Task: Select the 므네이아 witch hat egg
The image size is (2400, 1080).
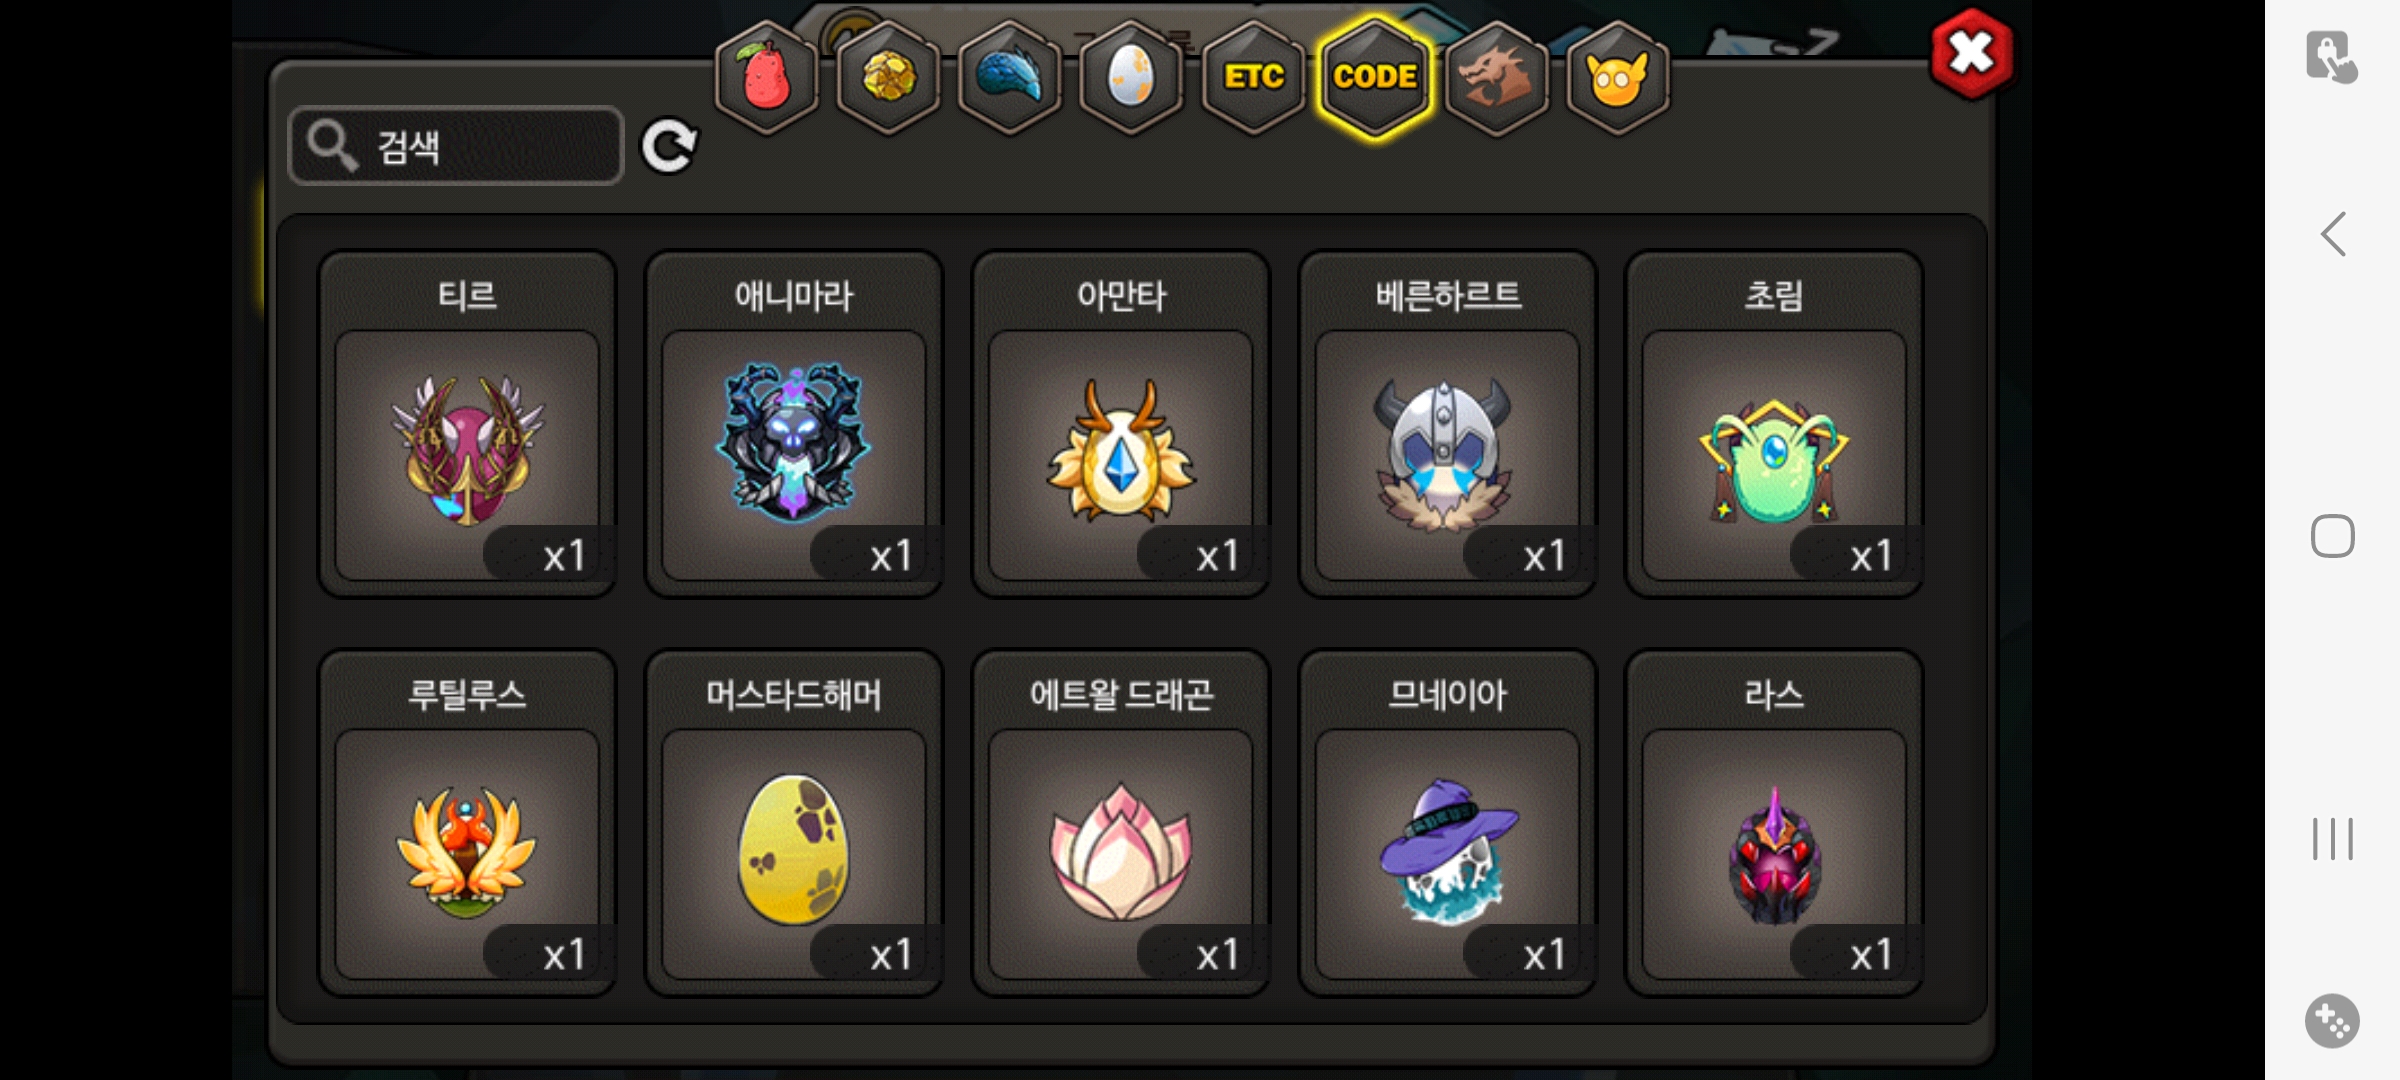Action: click(1447, 823)
